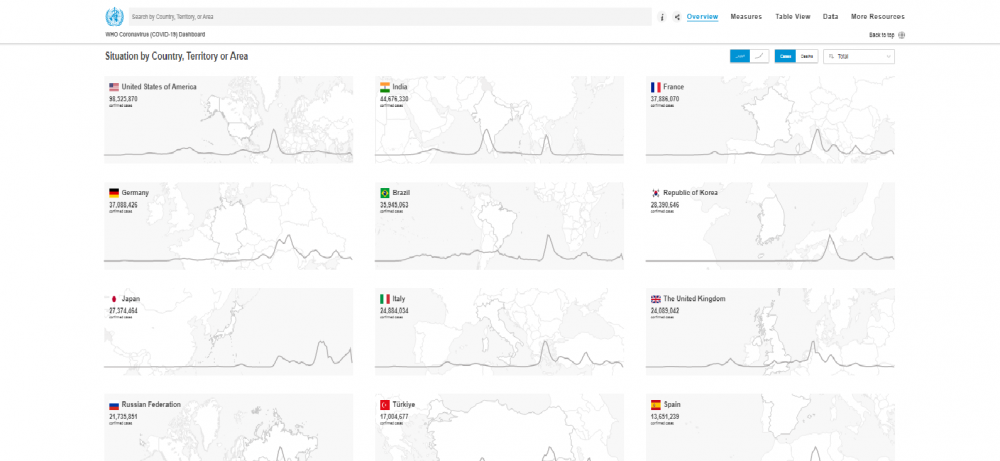Open the Measures tab
This screenshot has height=461, width=1000.
tap(746, 17)
